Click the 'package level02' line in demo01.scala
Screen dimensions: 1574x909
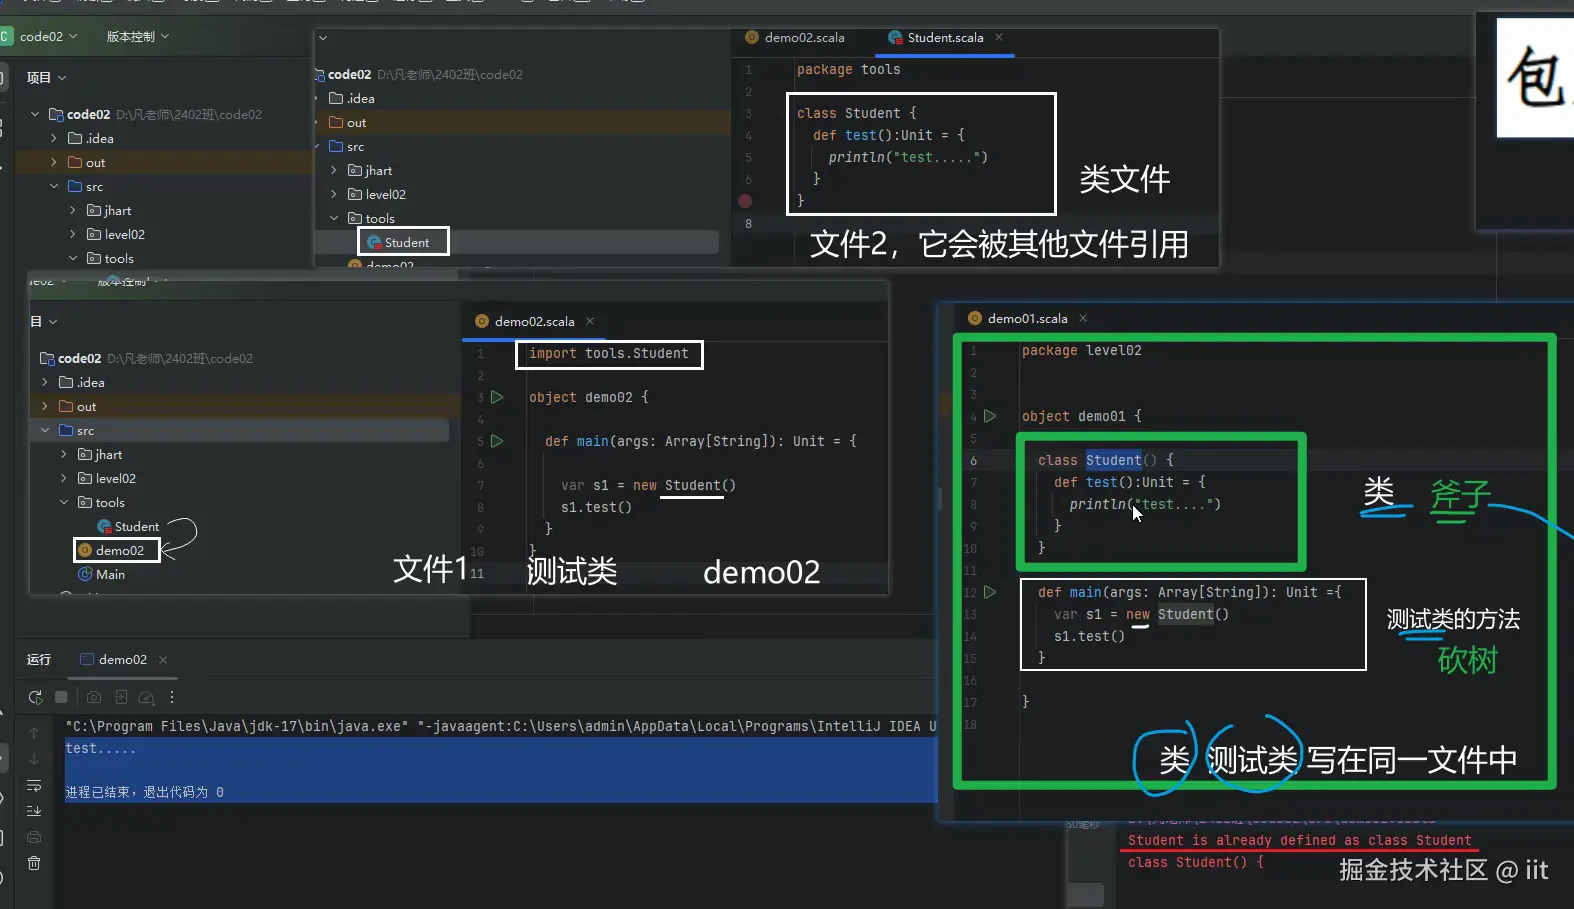coord(1082,350)
